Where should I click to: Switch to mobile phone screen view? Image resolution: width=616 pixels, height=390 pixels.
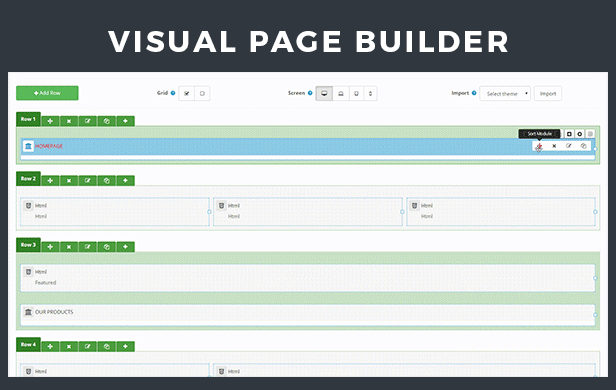pos(370,93)
